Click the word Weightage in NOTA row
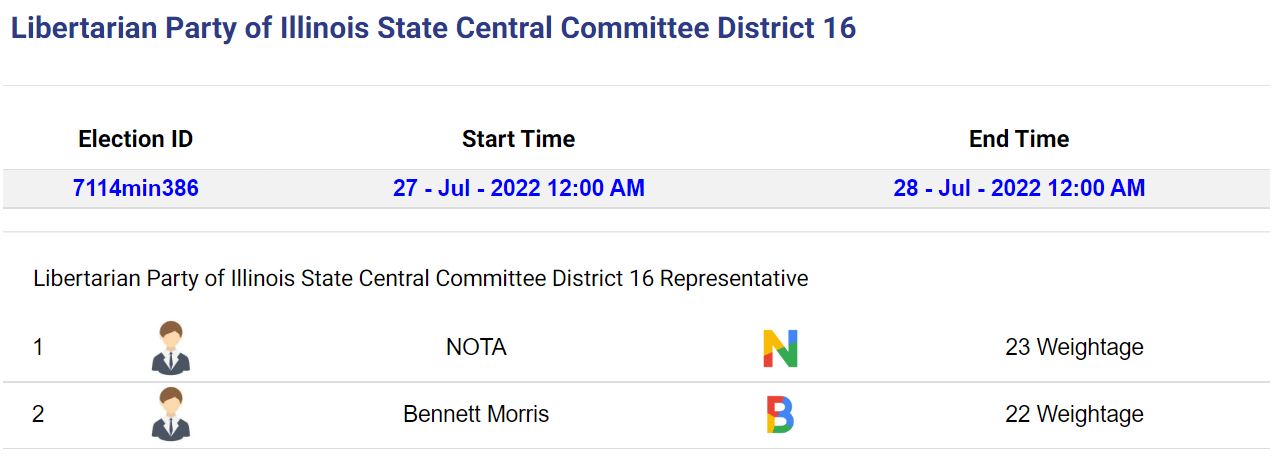The height and width of the screenshot is (467, 1276). pos(1090,348)
